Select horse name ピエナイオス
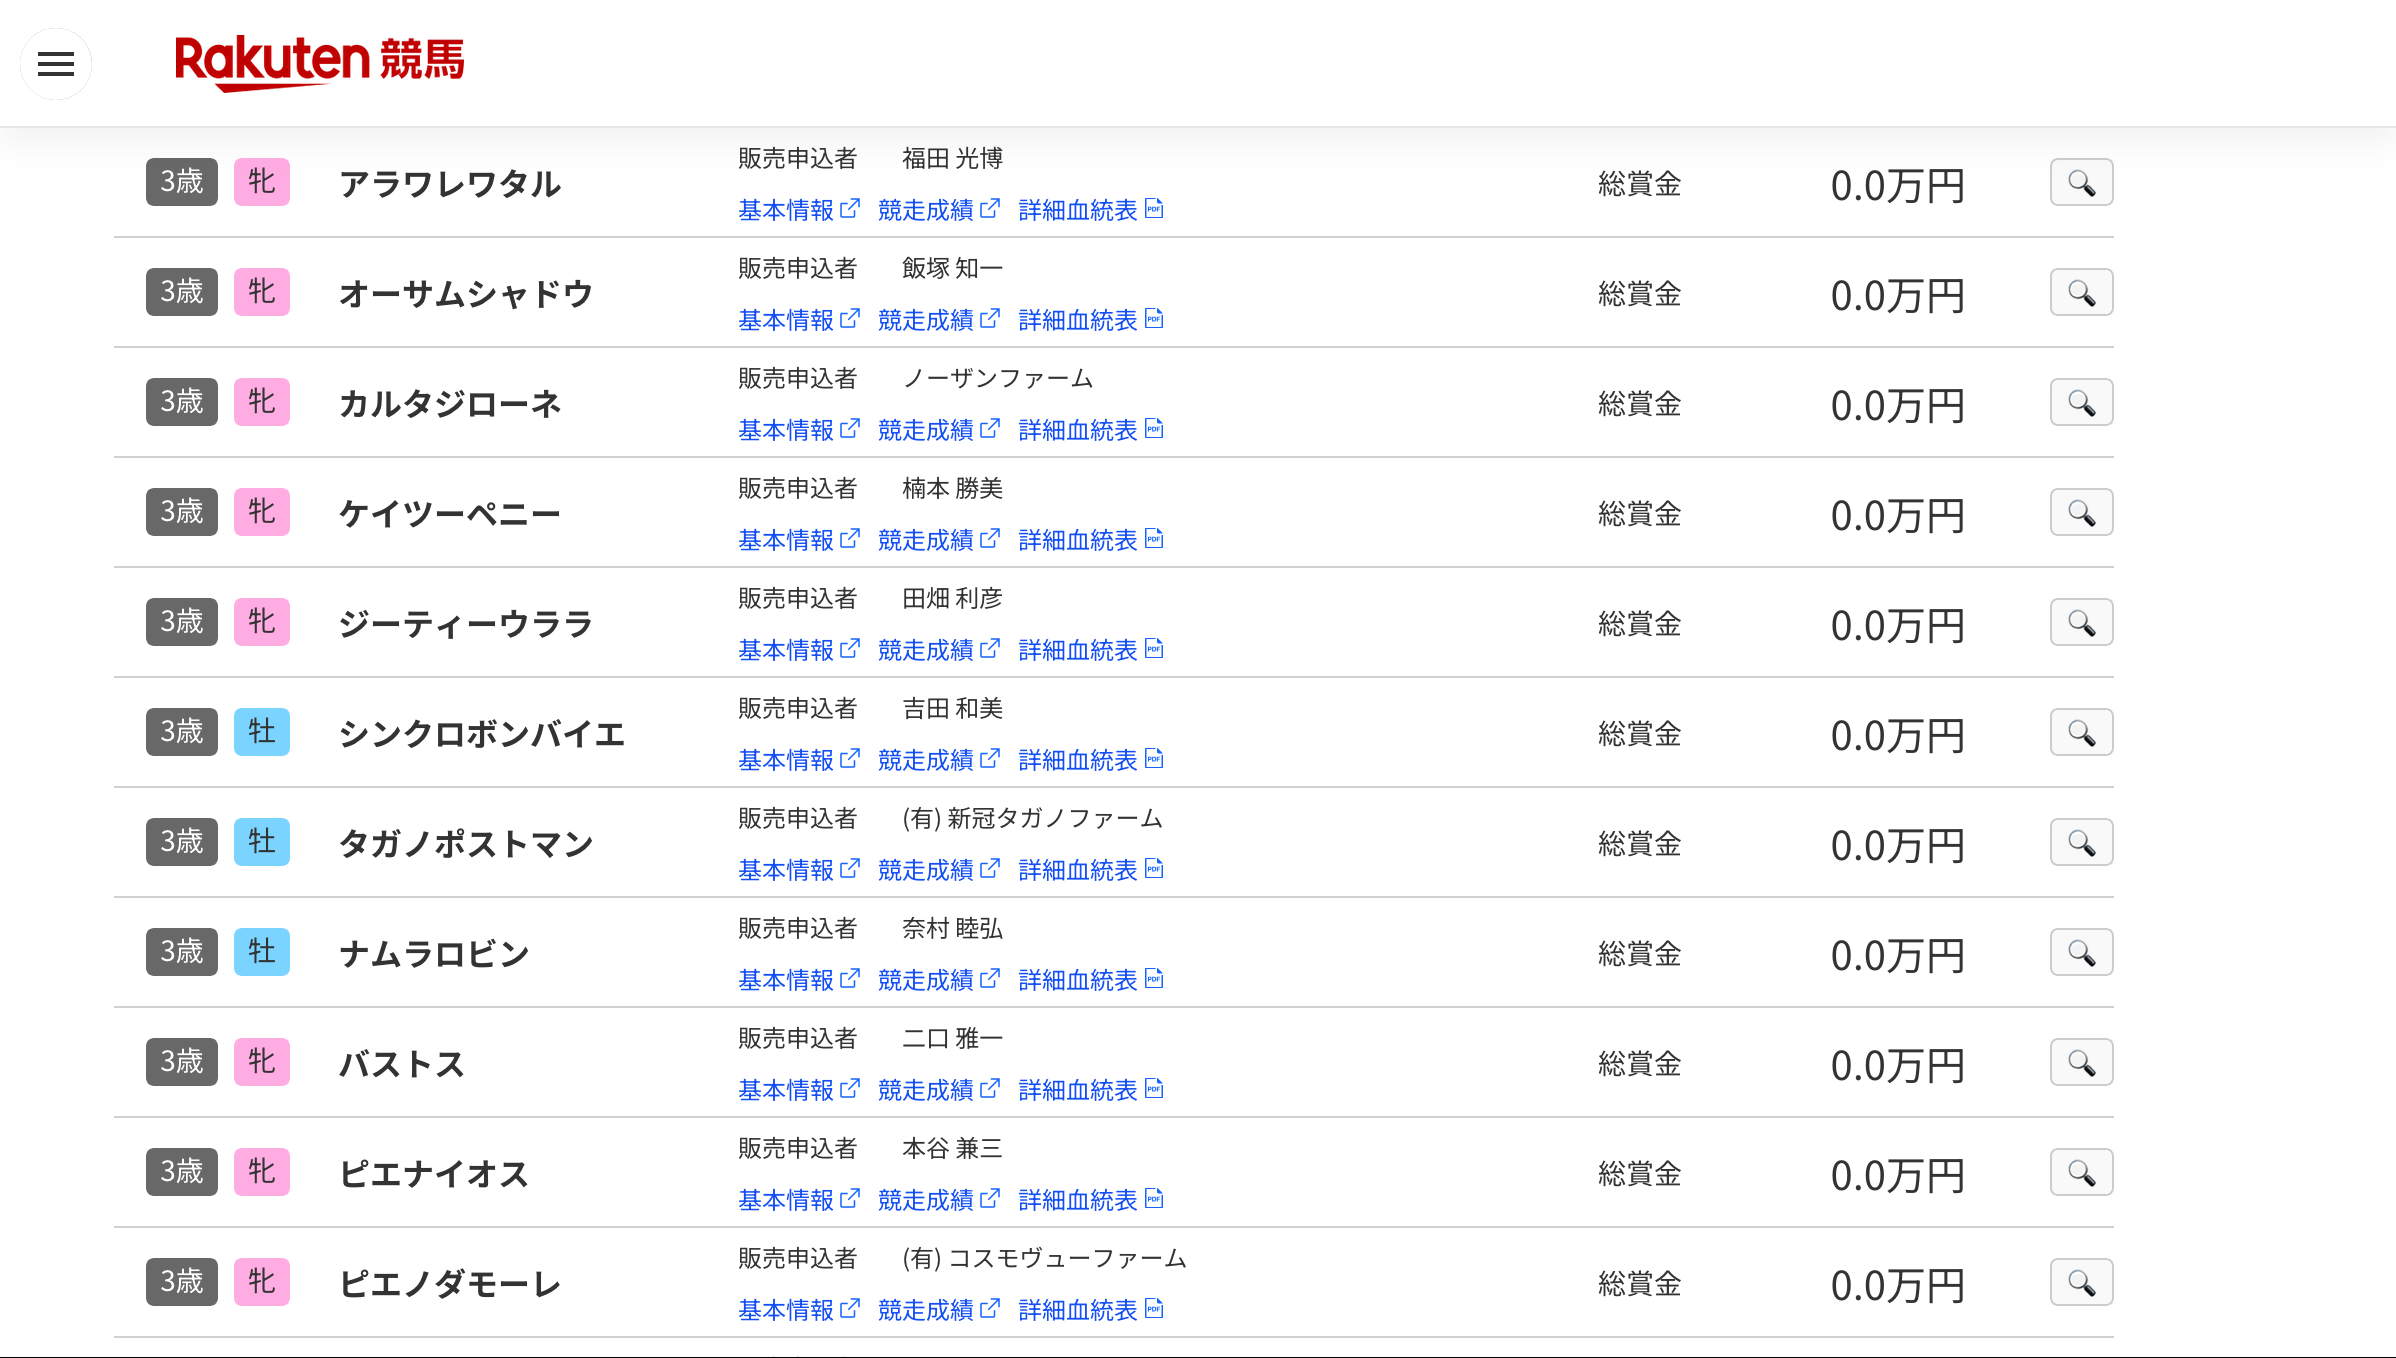The image size is (2396, 1358). 434,1174
